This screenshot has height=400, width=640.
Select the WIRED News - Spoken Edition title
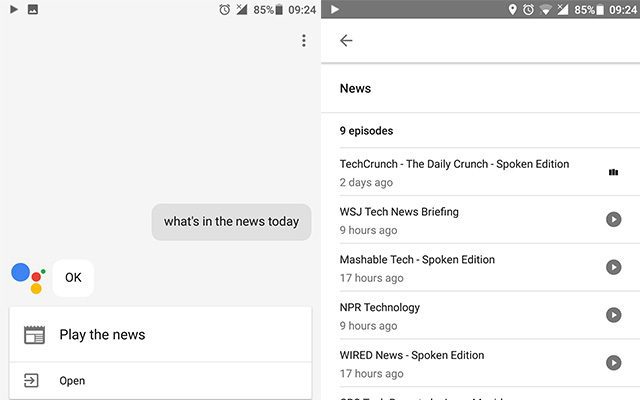click(x=412, y=355)
